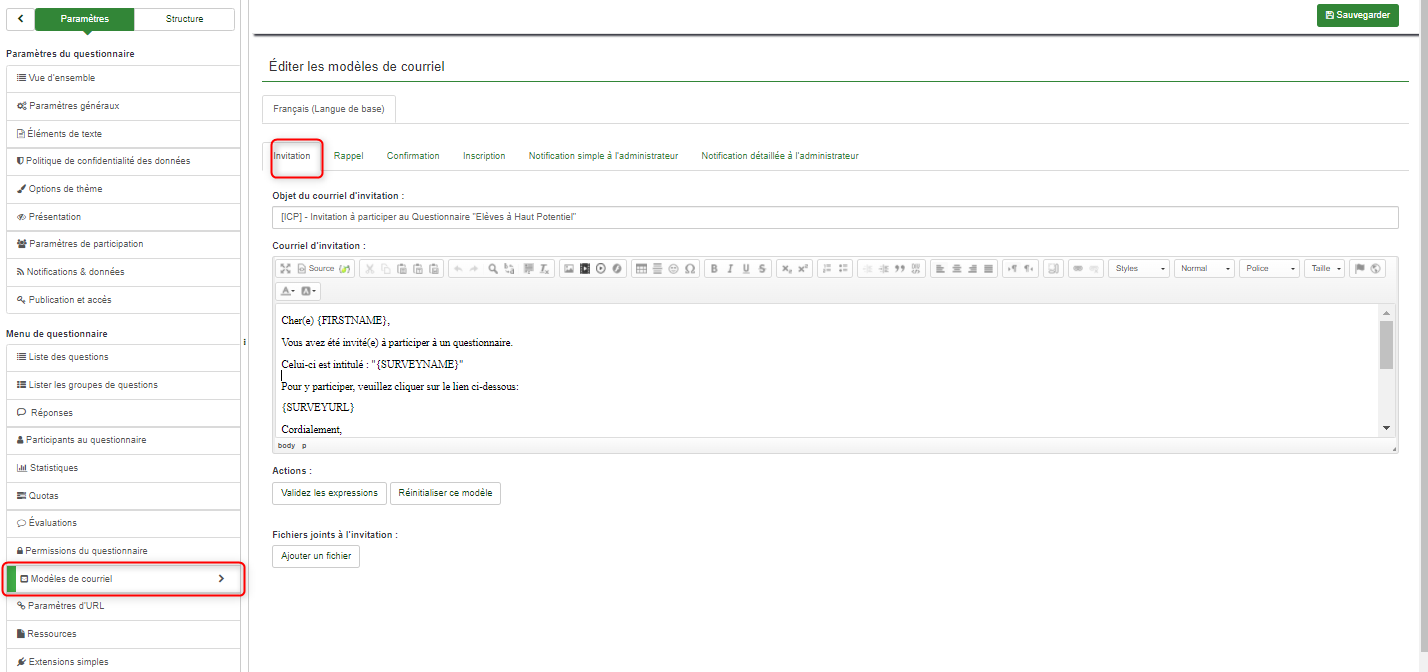Open the special character (Omega) picker
This screenshot has height=672, width=1428.
tap(690, 269)
